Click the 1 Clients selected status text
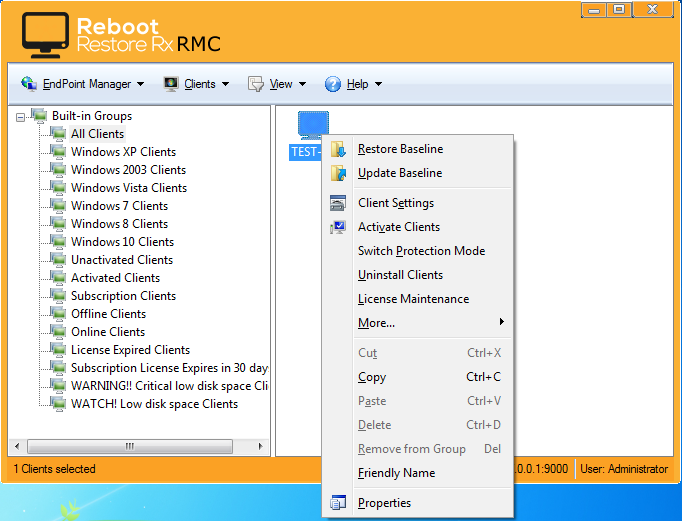The width and height of the screenshot is (682, 521). click(54, 469)
